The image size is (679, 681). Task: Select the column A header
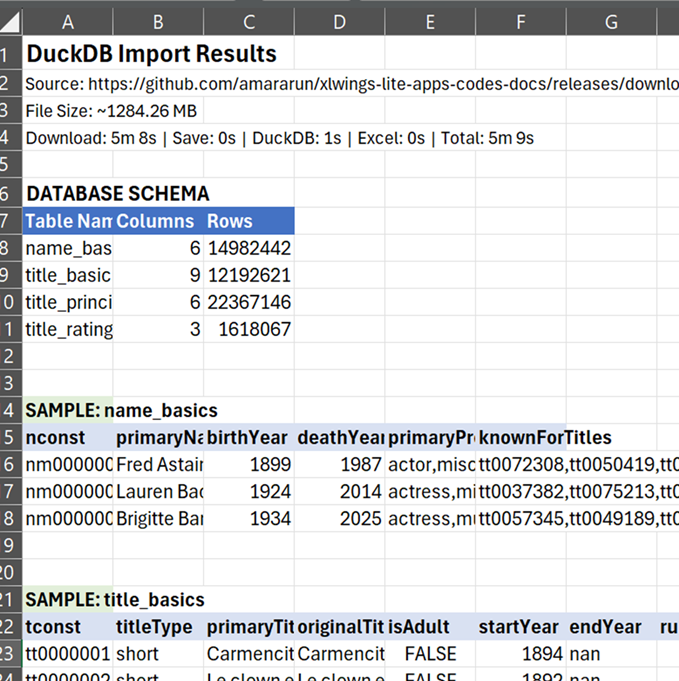click(67, 21)
